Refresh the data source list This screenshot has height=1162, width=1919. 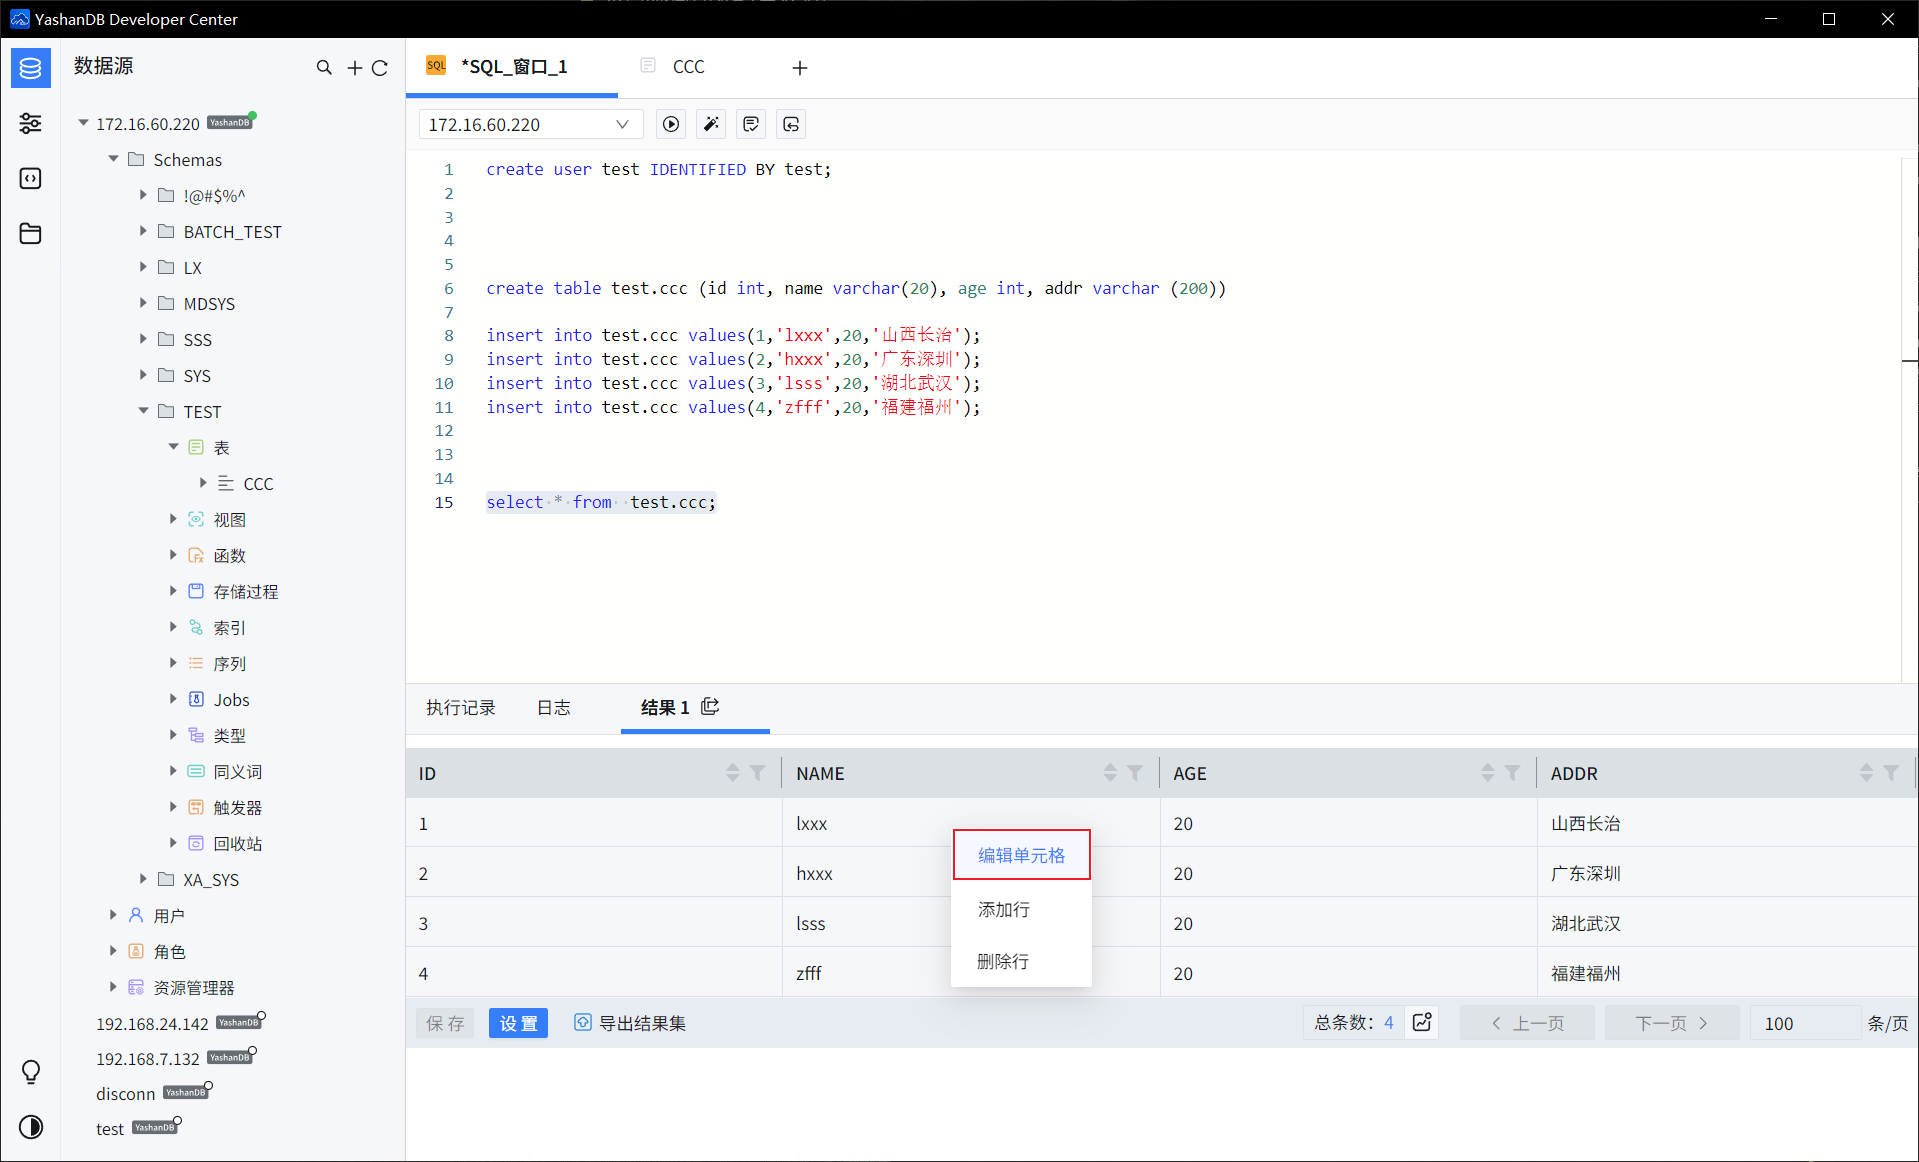380,68
